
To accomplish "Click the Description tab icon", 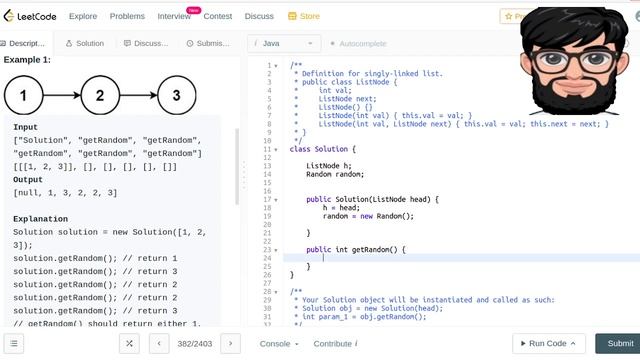I will [x=3, y=43].
